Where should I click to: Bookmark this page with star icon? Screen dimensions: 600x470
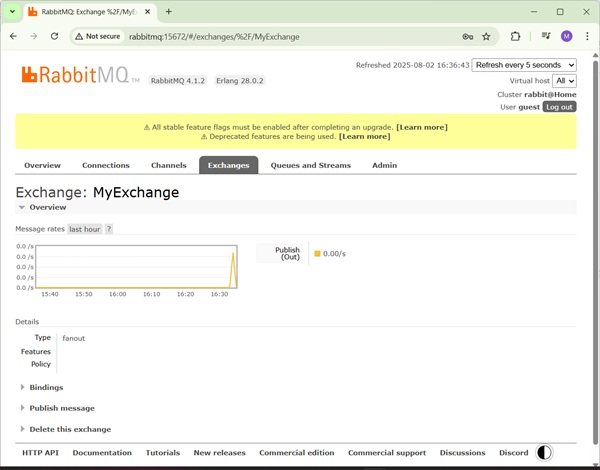487,36
